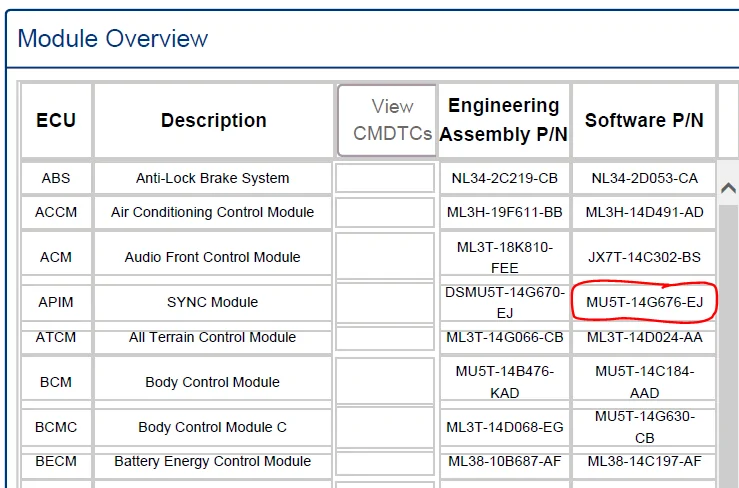Select the Air Conditioning Control Module row
This screenshot has height=488, width=739.
(213, 212)
